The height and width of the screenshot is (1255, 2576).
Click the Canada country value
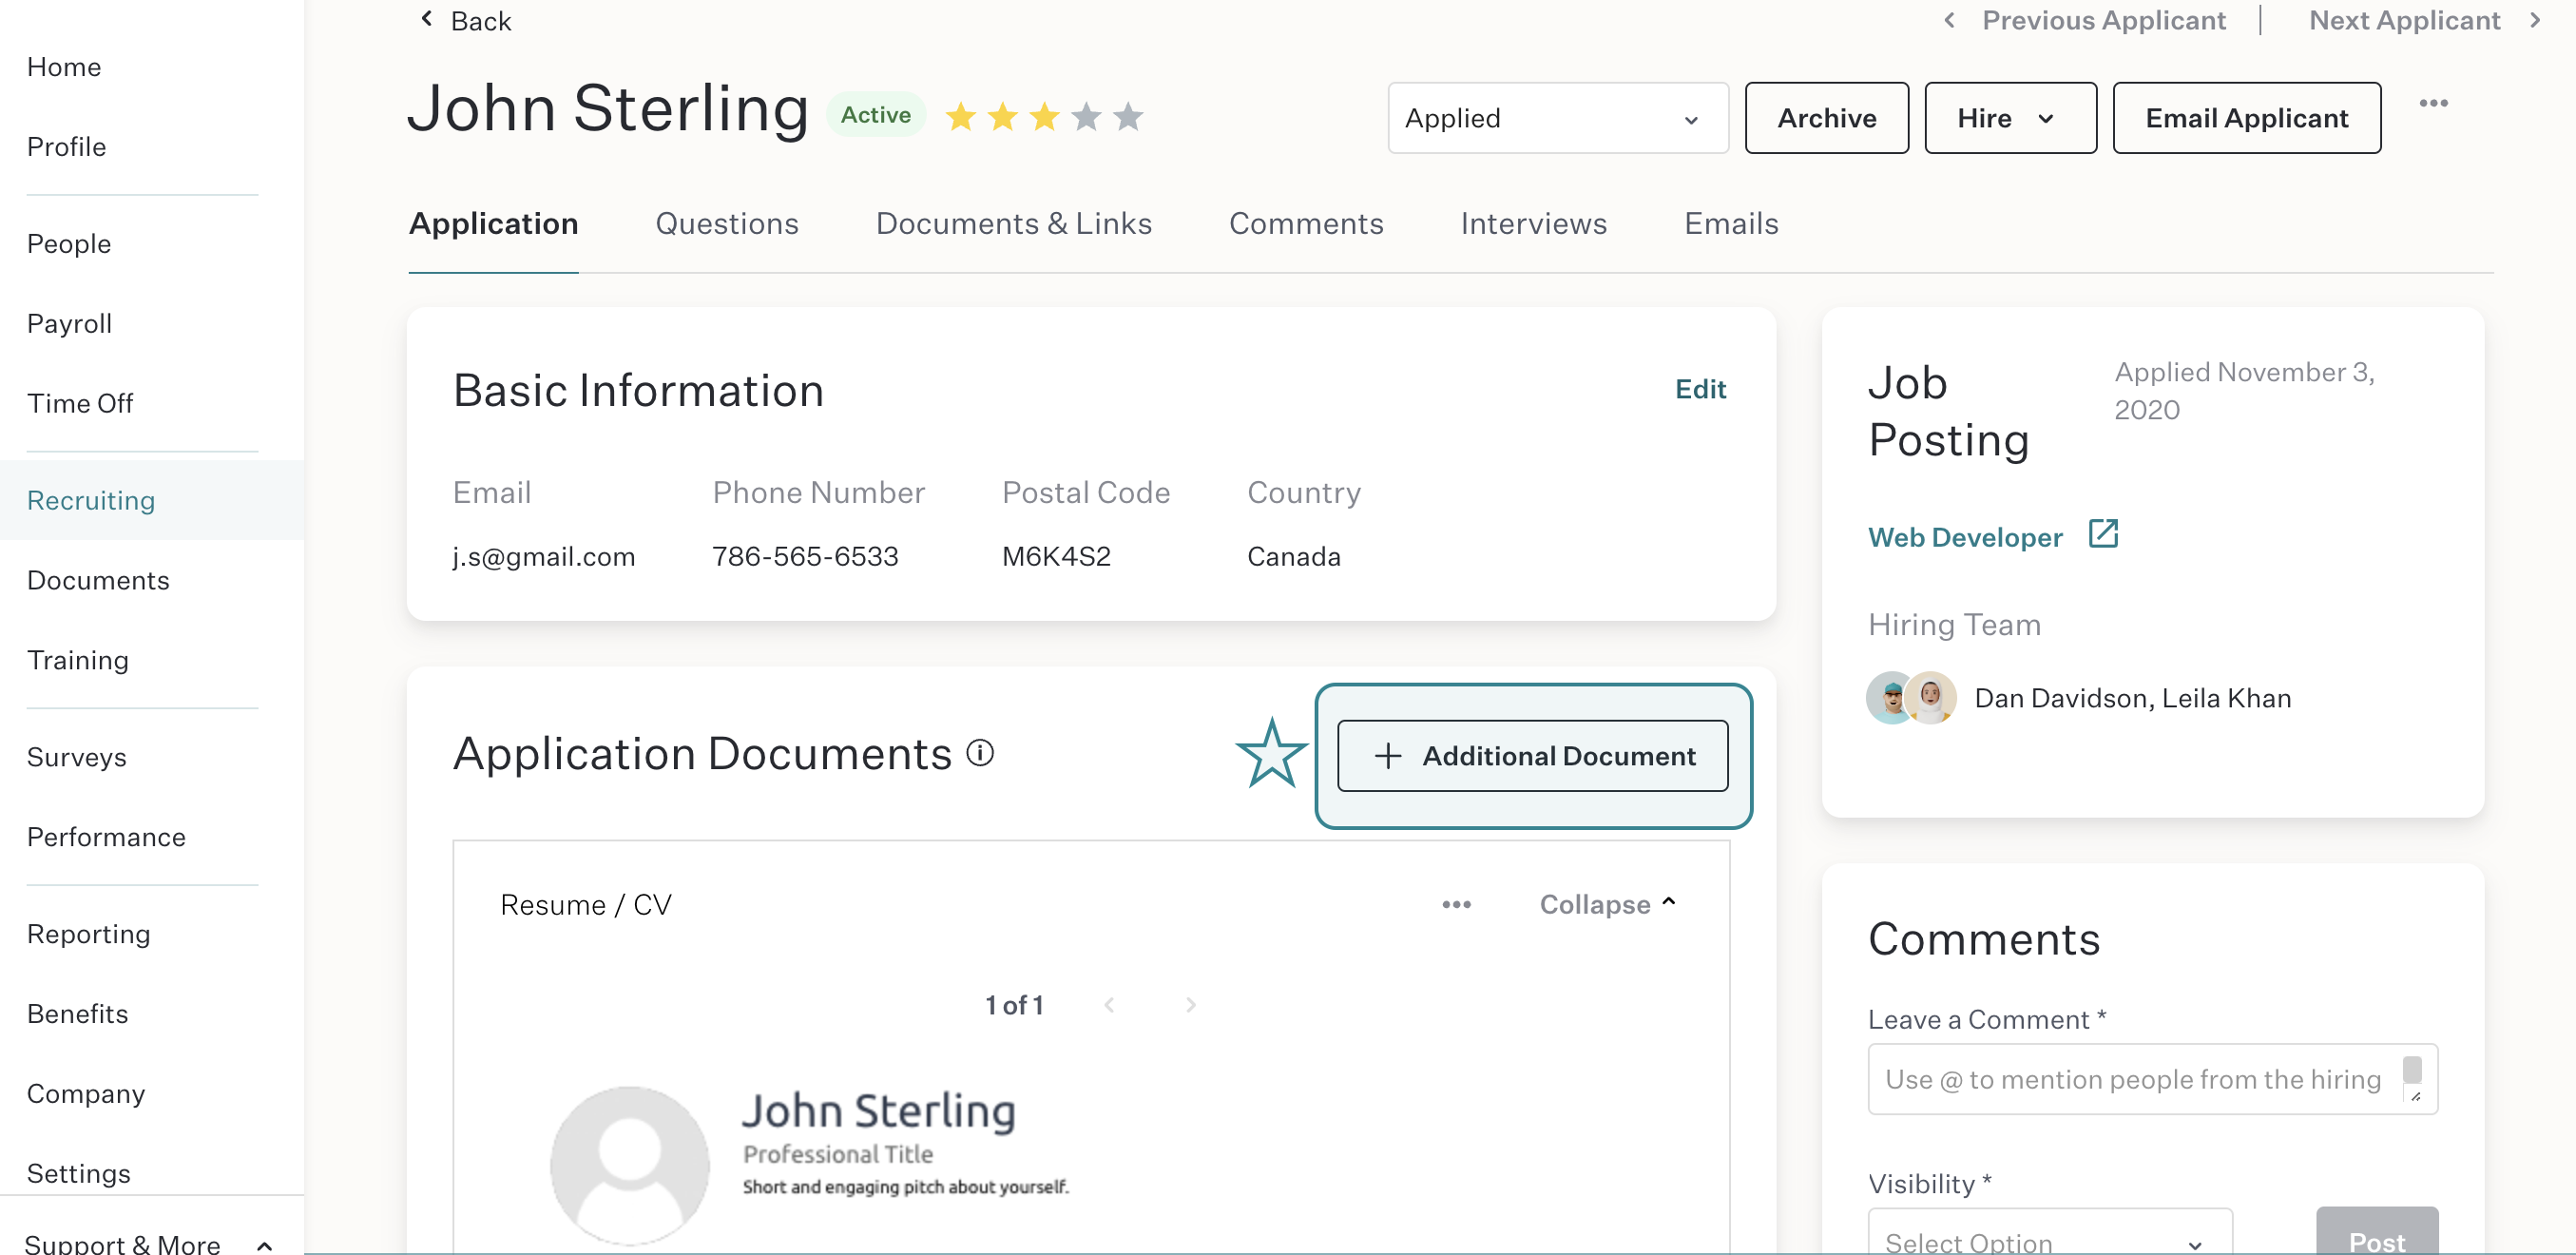[1294, 557]
